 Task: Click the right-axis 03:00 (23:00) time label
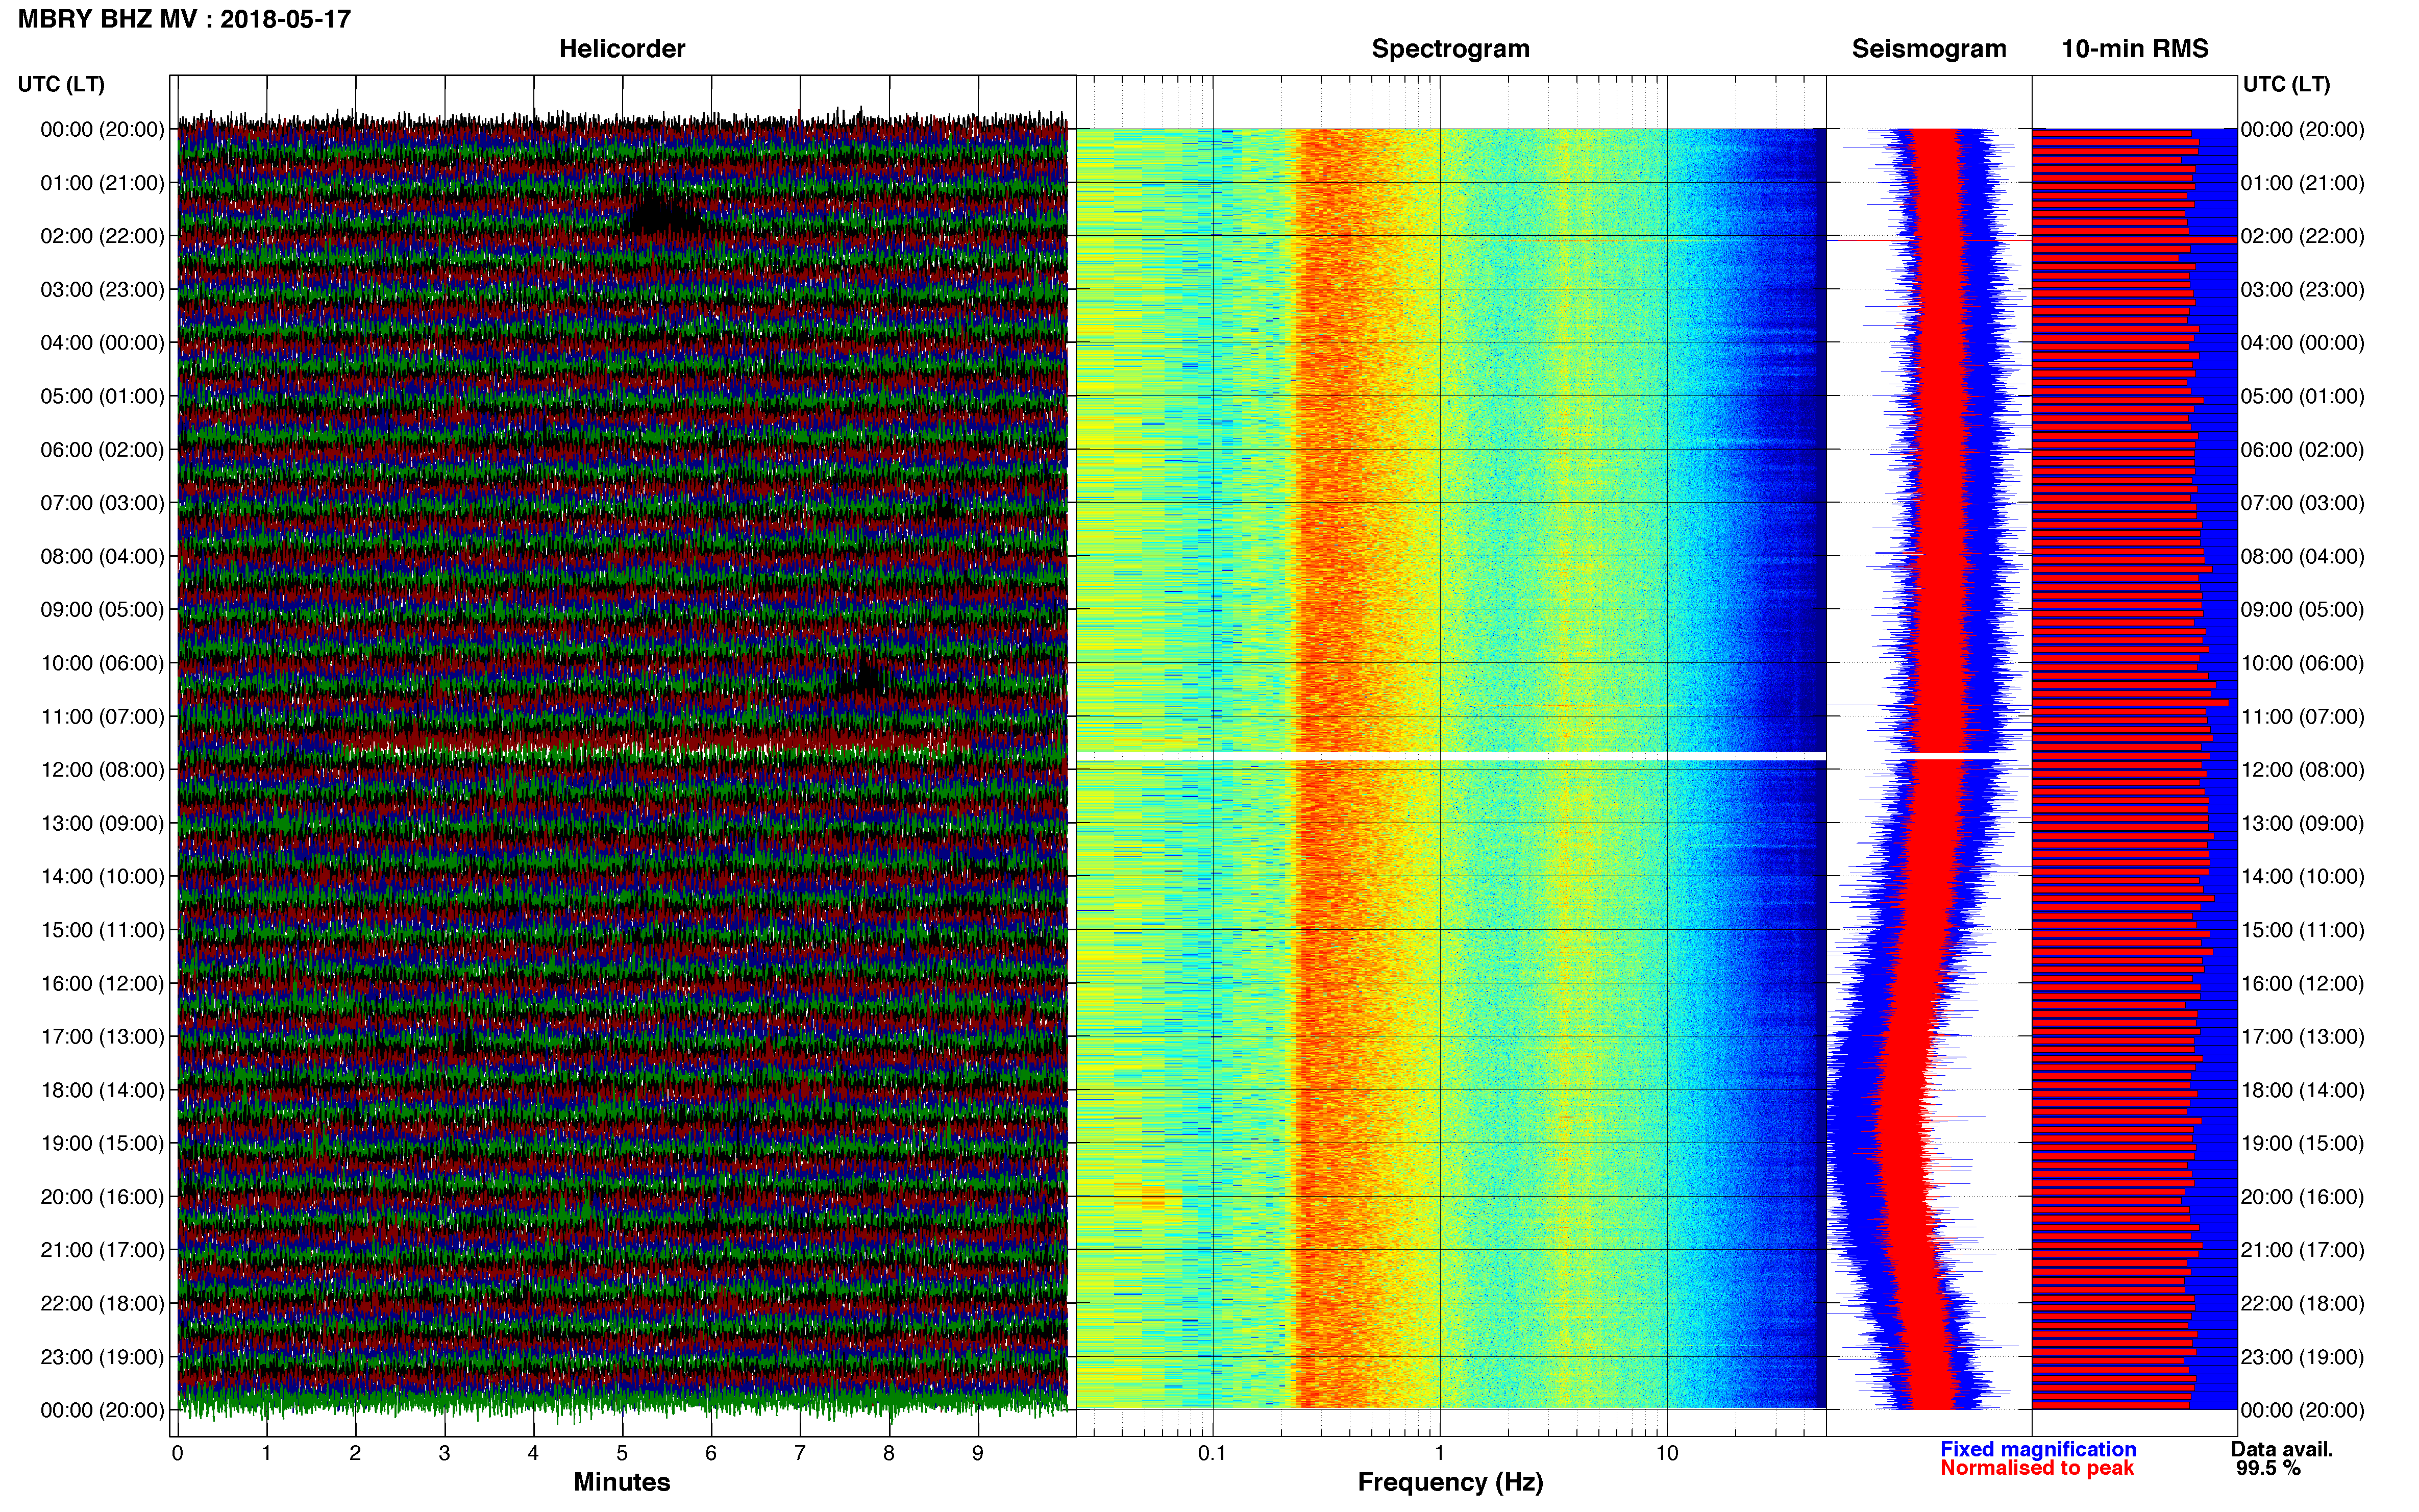click(x=2303, y=290)
